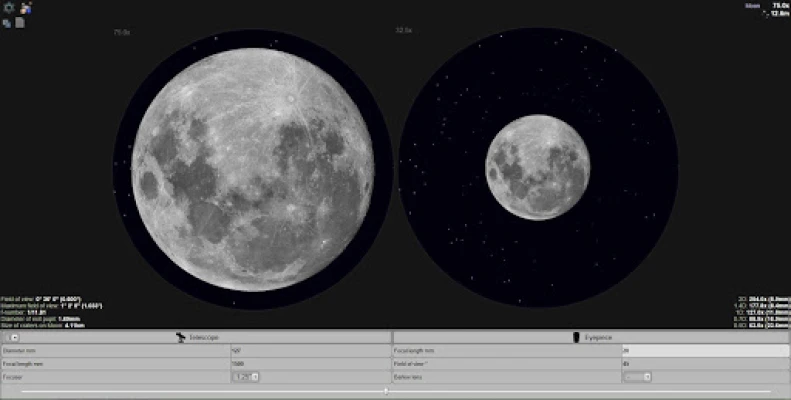Click the Moon label at top right
Screen dimensions: 791x400
(752, 6)
